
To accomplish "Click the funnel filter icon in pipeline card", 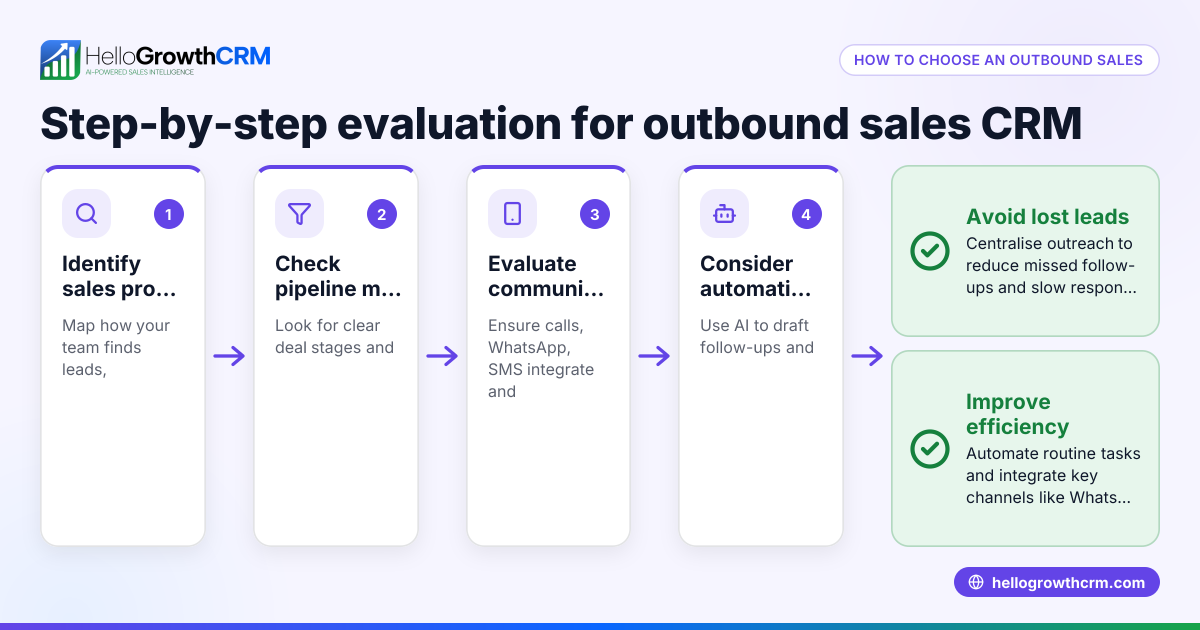I will pos(299,214).
